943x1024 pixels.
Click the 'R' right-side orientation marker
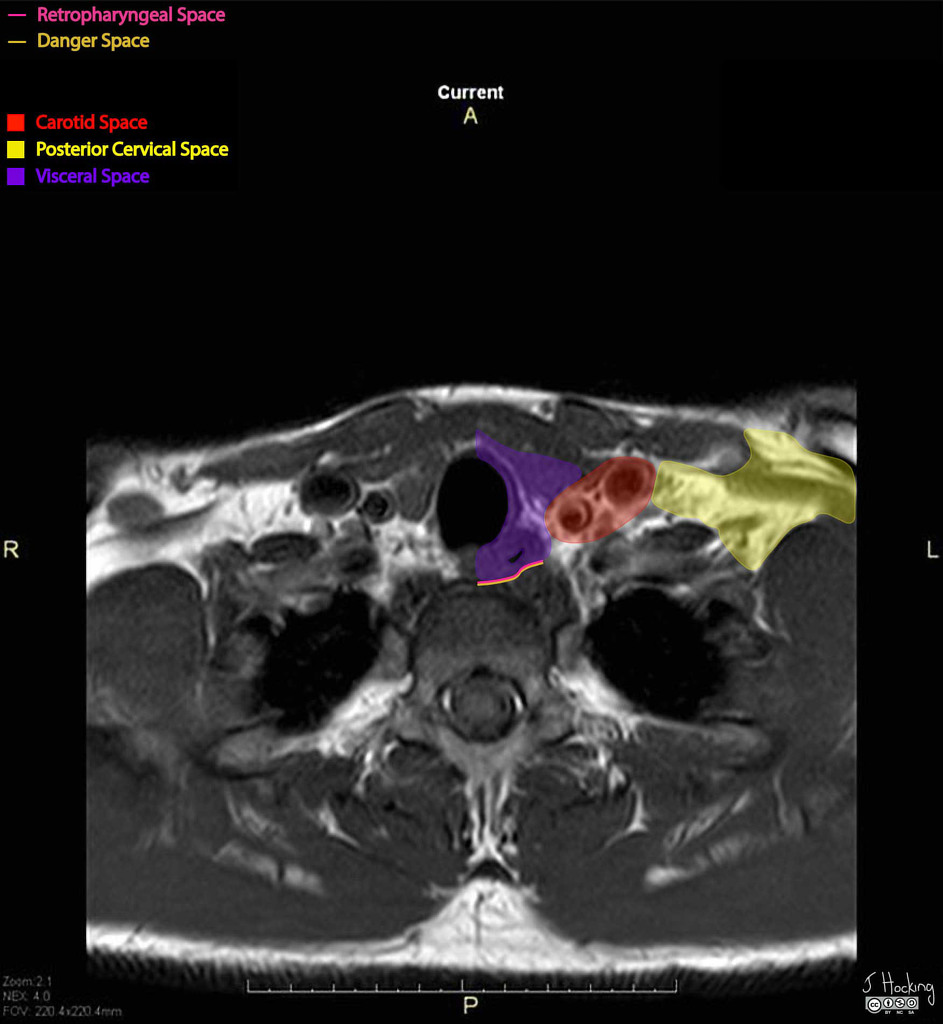coord(11,549)
